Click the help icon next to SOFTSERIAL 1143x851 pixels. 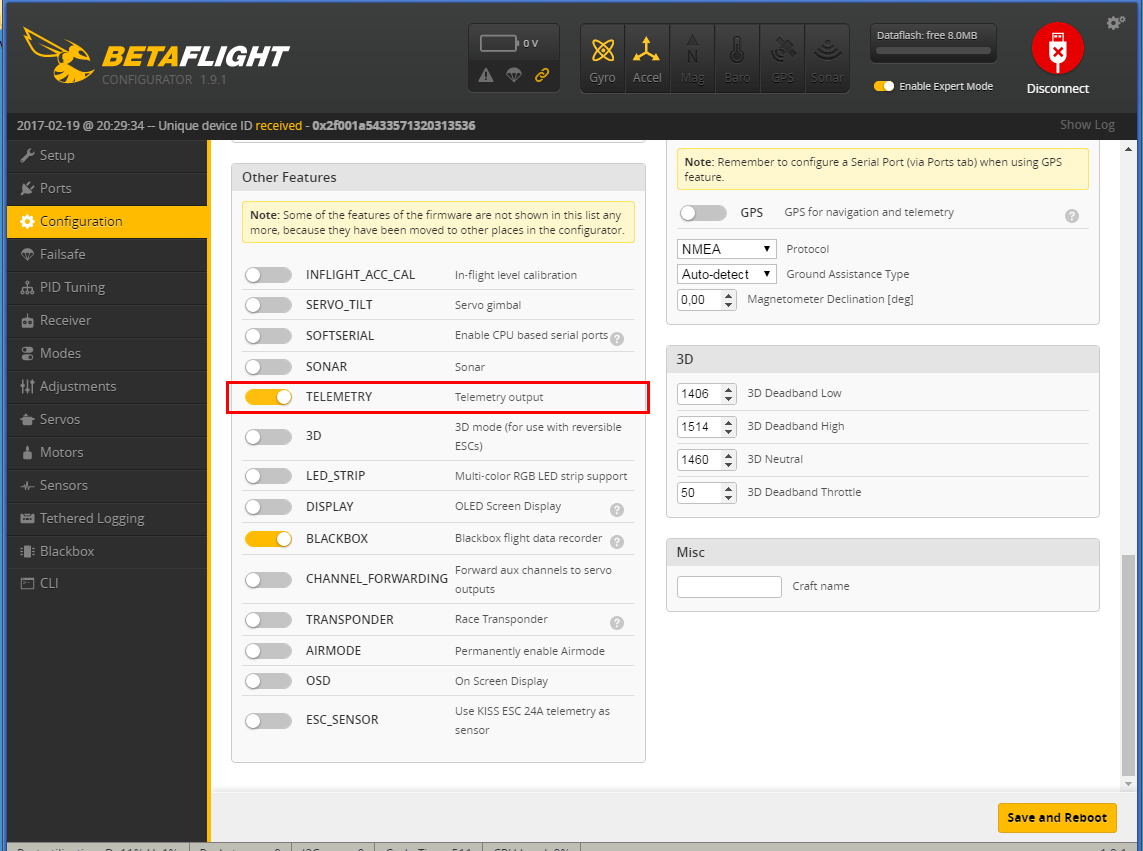click(x=617, y=339)
